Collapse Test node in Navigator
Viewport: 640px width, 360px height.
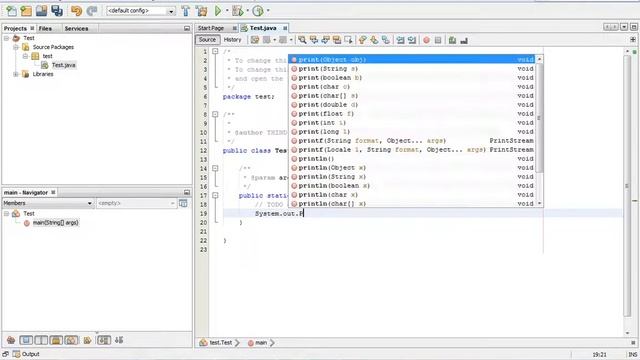[x=7, y=213]
